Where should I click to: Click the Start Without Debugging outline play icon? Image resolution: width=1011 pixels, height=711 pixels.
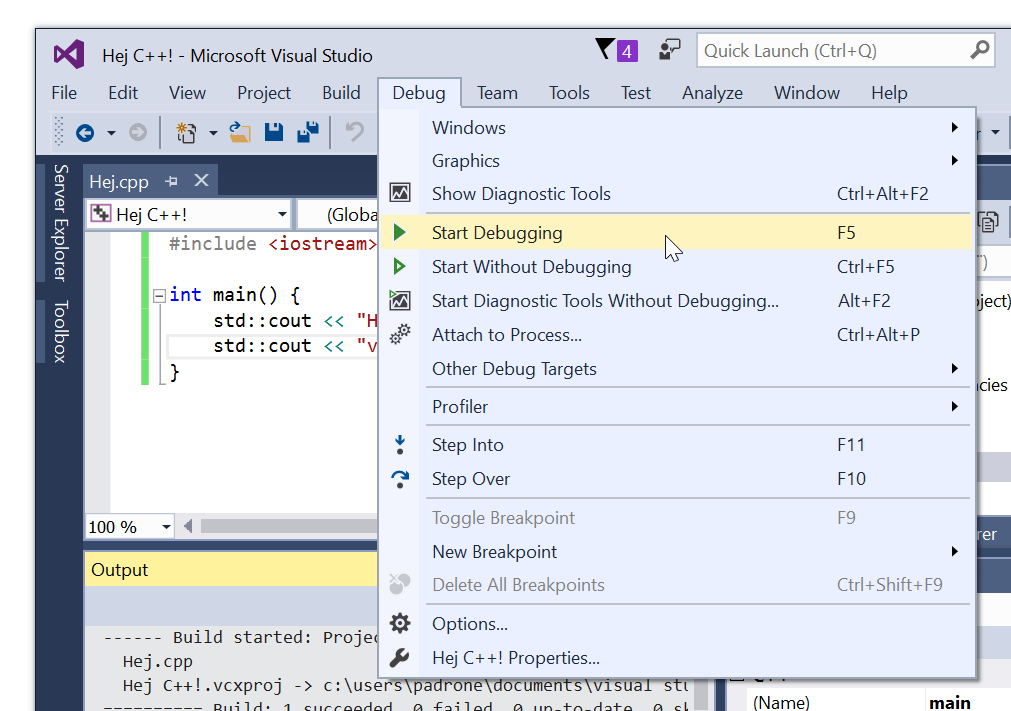(x=400, y=266)
